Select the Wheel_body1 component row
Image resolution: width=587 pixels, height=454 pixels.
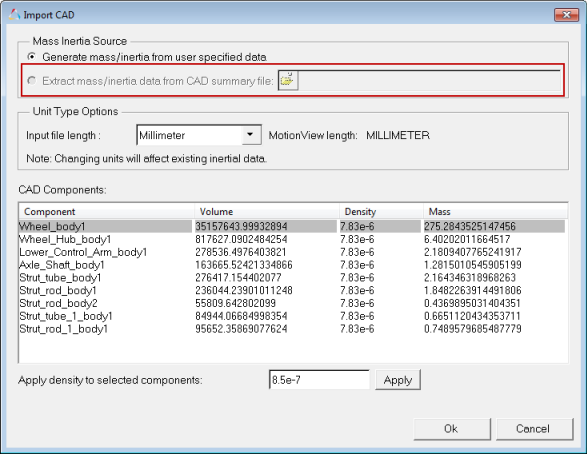[x=292, y=226]
